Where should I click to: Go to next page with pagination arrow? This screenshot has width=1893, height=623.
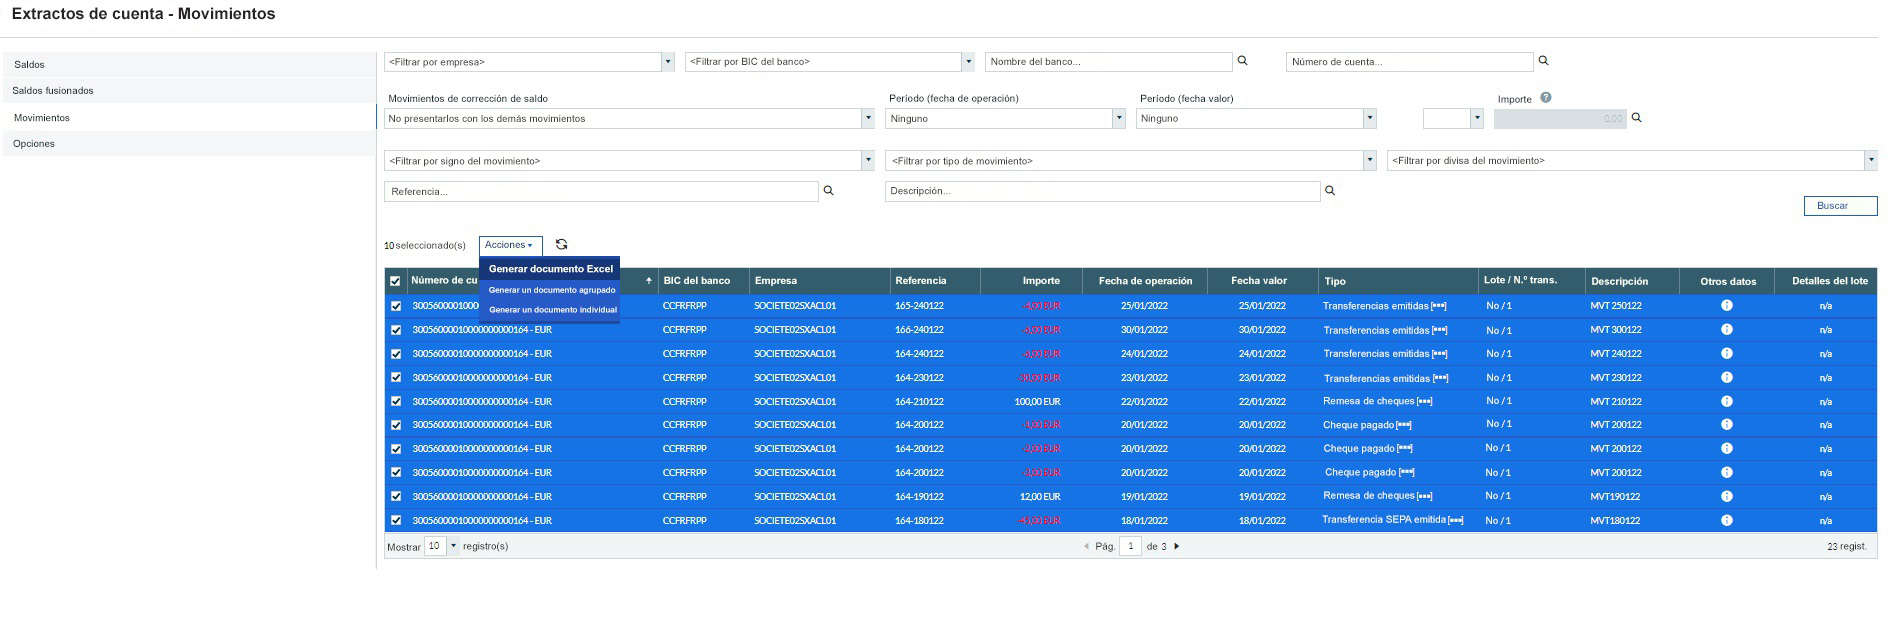click(x=1177, y=547)
